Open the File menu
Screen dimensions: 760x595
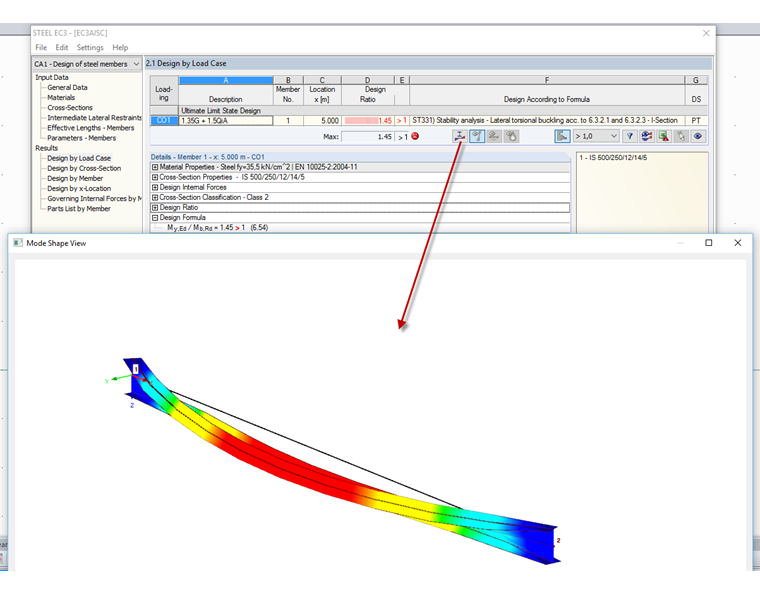[41, 47]
